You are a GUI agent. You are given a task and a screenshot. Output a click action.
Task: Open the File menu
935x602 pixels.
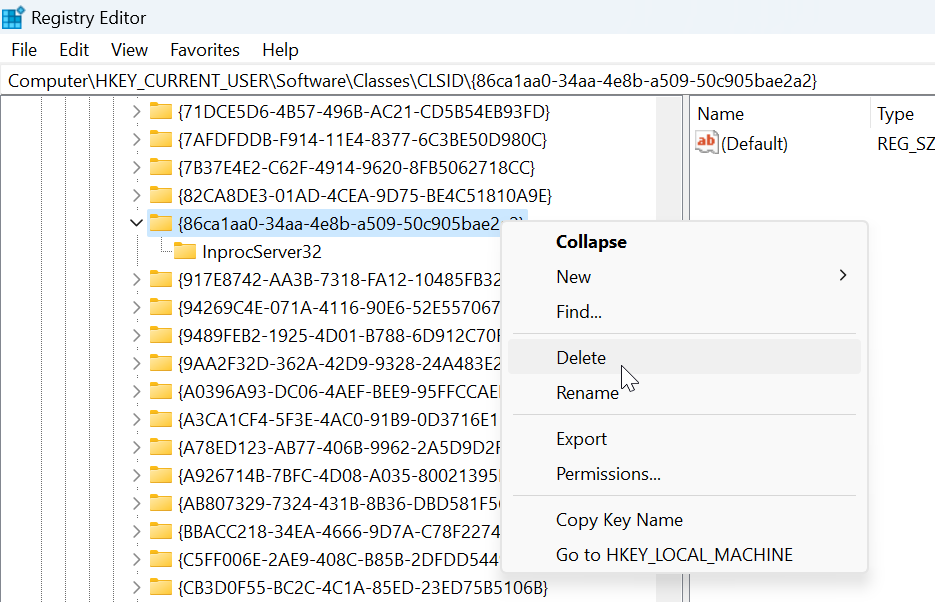point(24,50)
